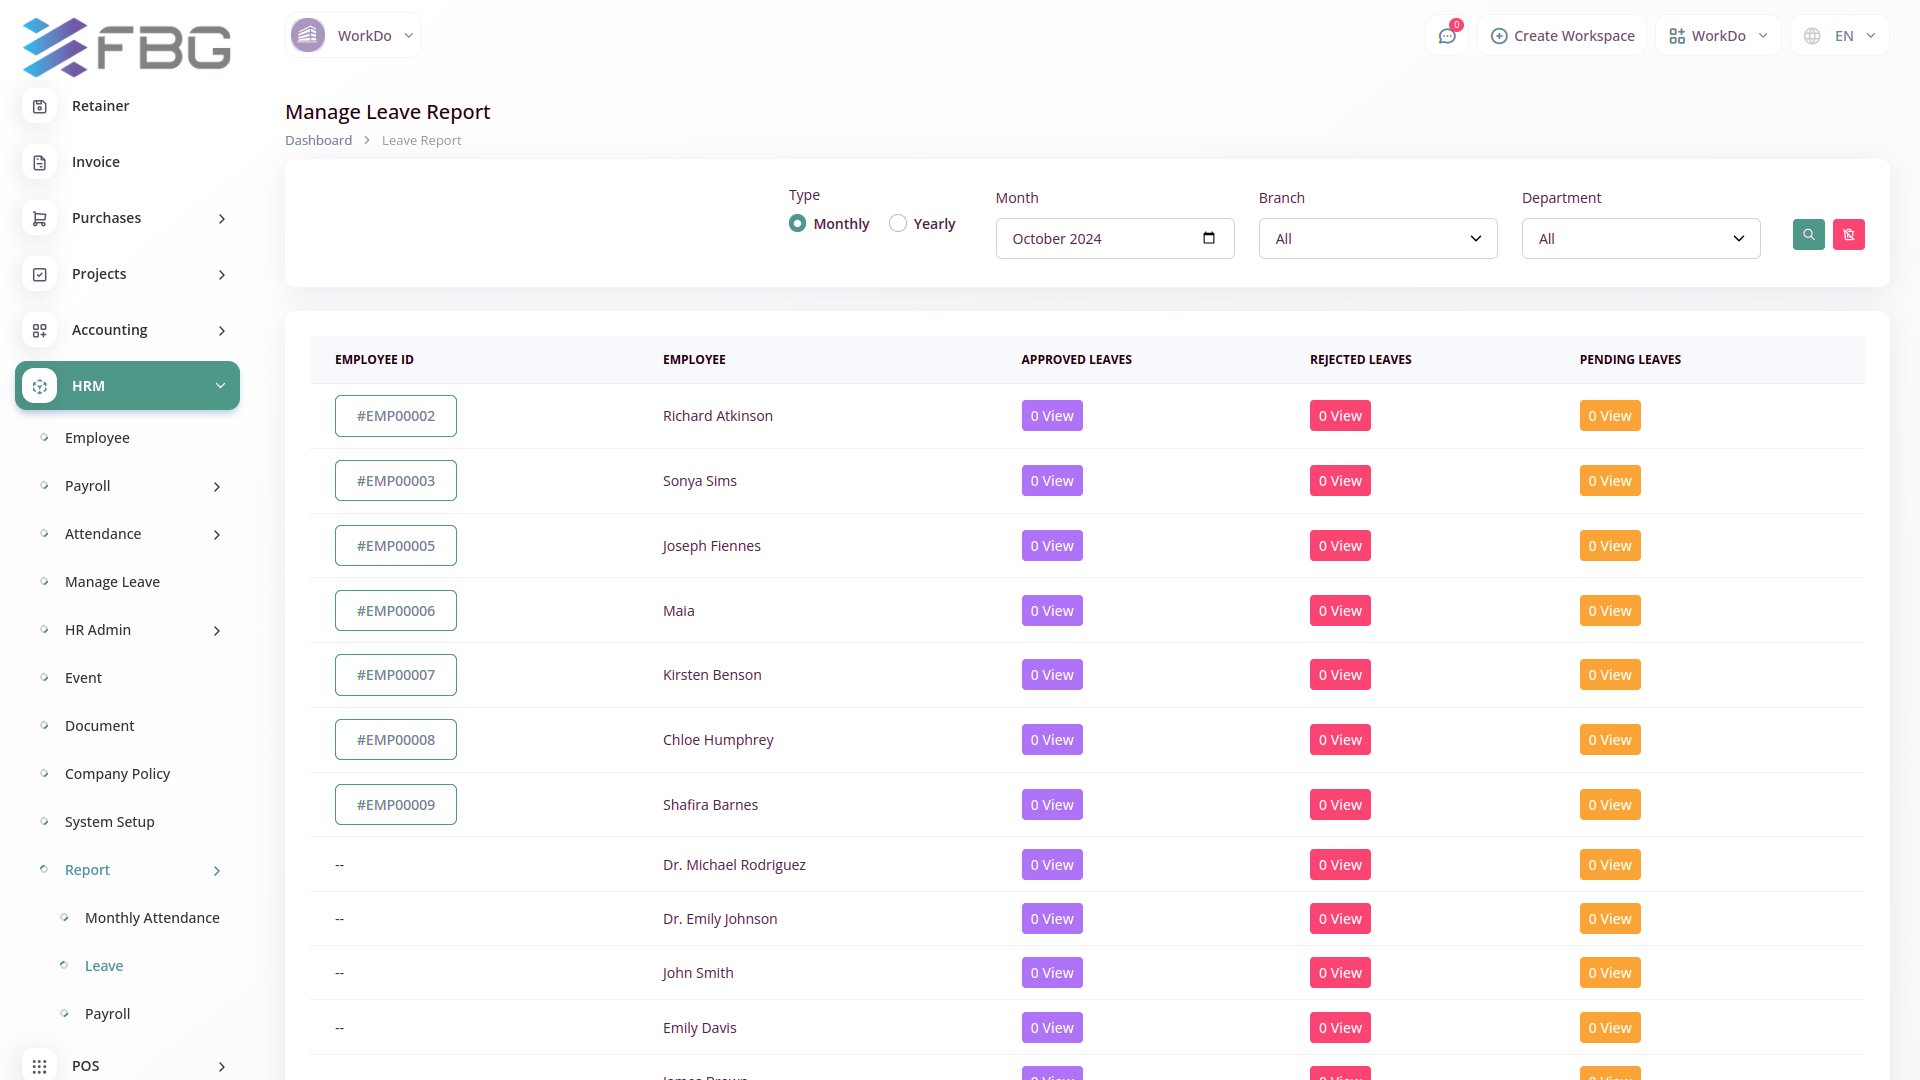Click the POS grid icon in sidebar

click(x=40, y=1066)
